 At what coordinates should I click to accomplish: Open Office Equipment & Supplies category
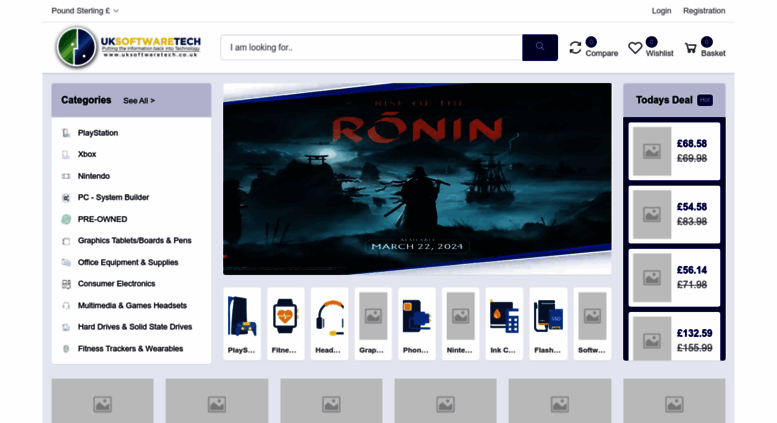click(x=128, y=262)
